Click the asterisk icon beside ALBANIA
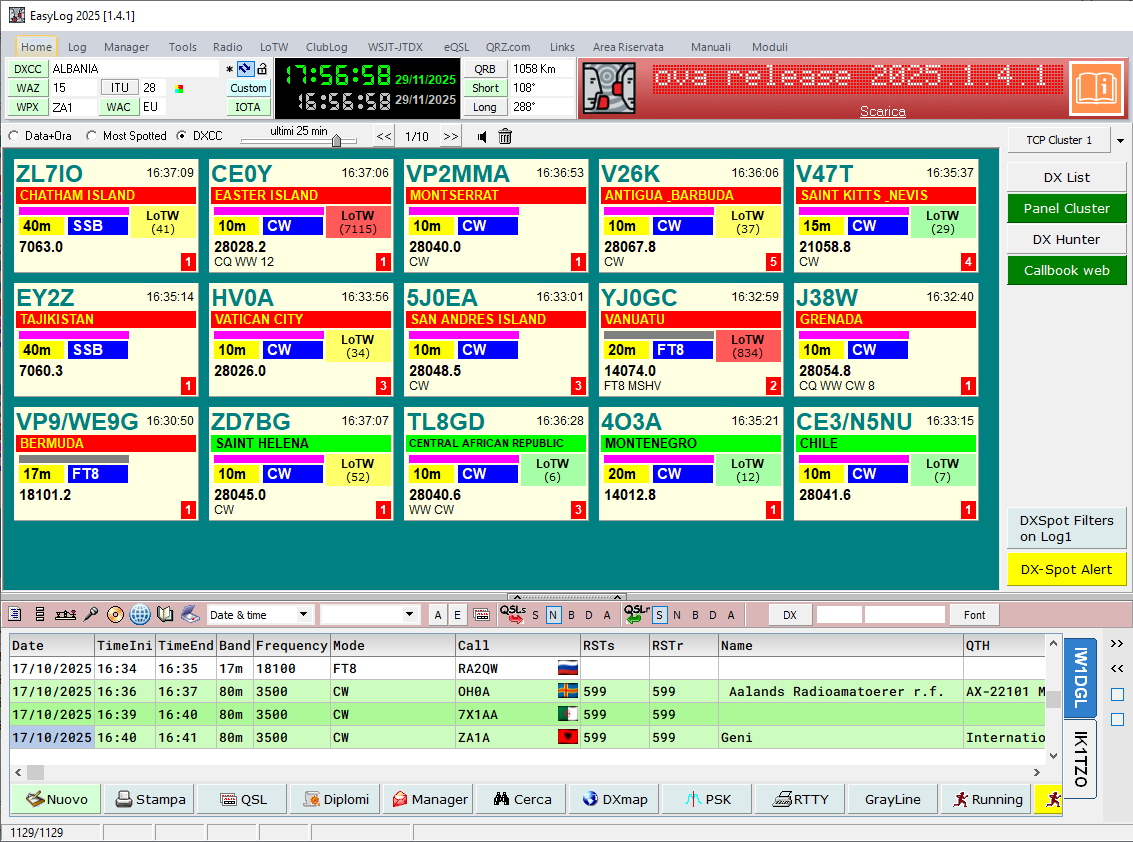Screen dimensions: 1133x842 pyautogui.click(x=230, y=70)
